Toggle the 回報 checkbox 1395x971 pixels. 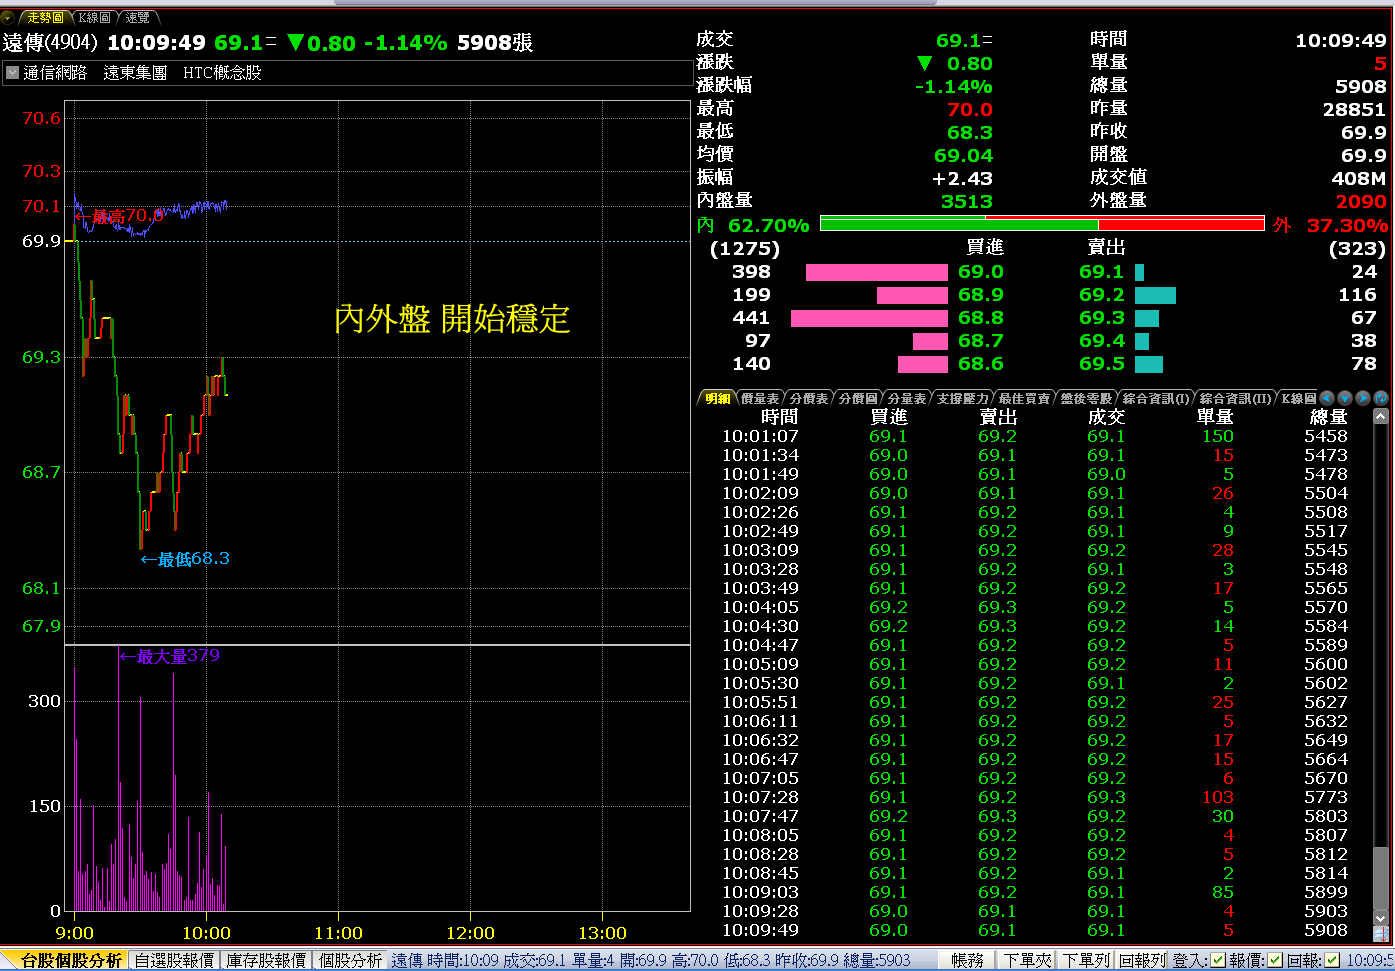pyautogui.click(x=1331, y=960)
